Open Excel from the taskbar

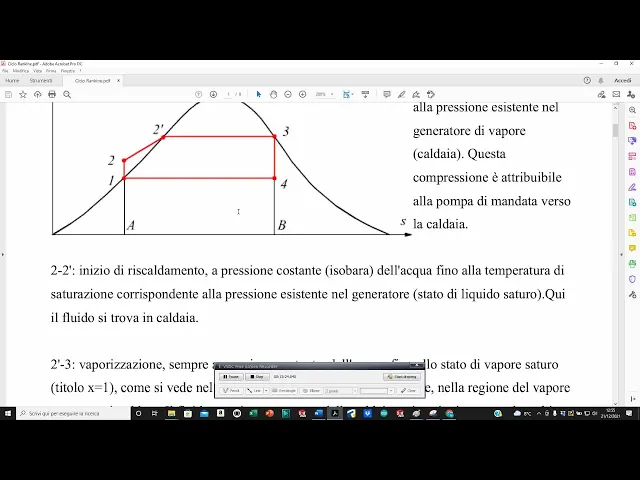253,413
